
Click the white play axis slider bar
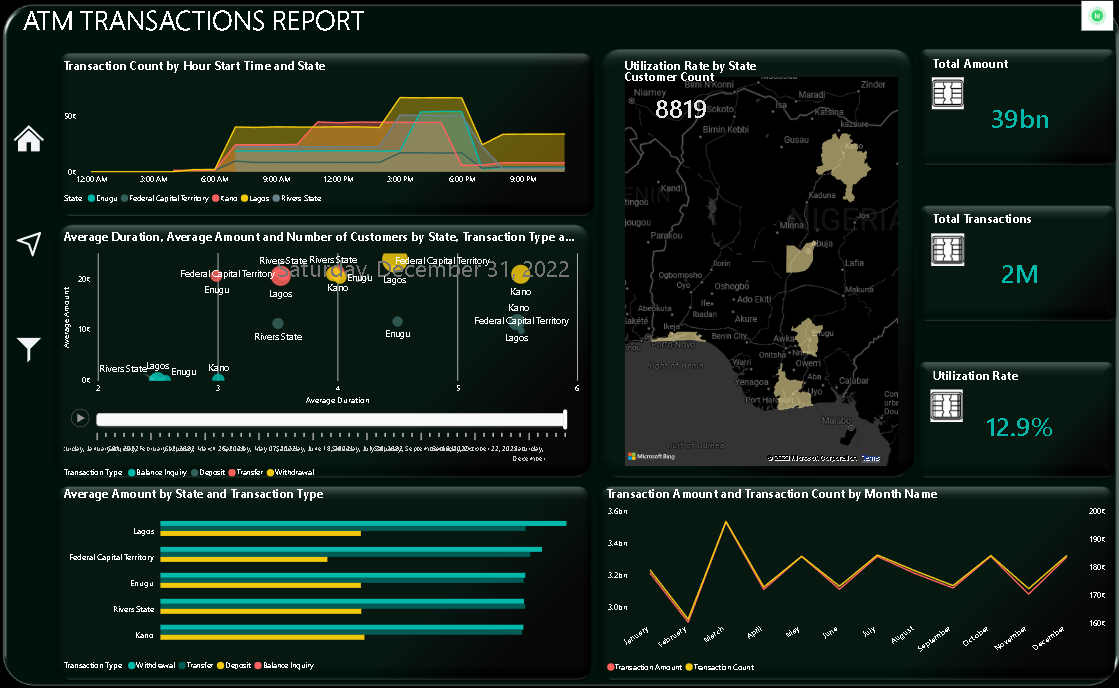tap(331, 420)
